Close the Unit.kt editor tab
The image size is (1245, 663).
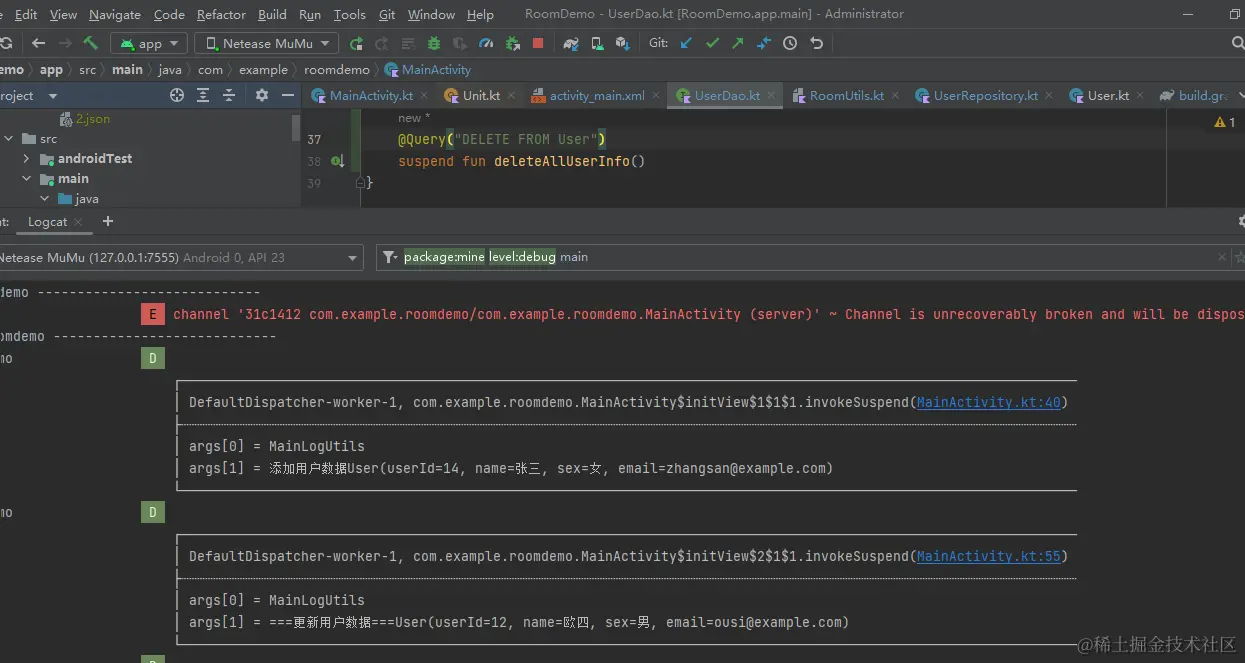pyautogui.click(x=512, y=96)
